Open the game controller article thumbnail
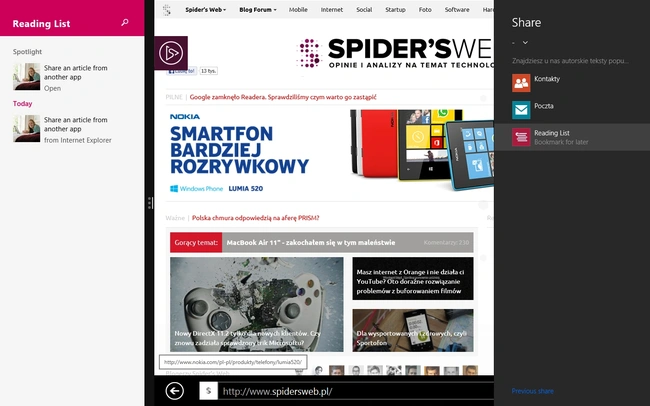Viewport: 650px width, 406px height. pos(257,304)
